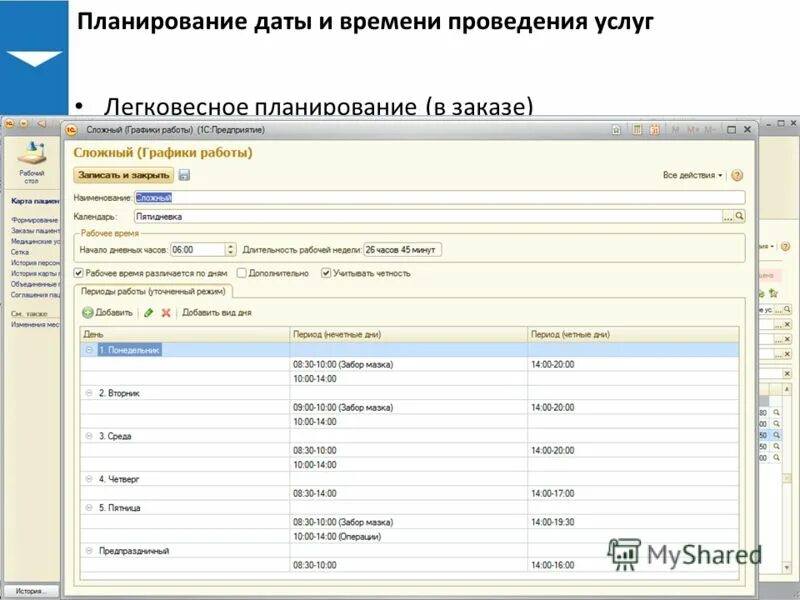This screenshot has height=600, width=800.
Task: Select the pencil edit icon
Action: (150, 313)
